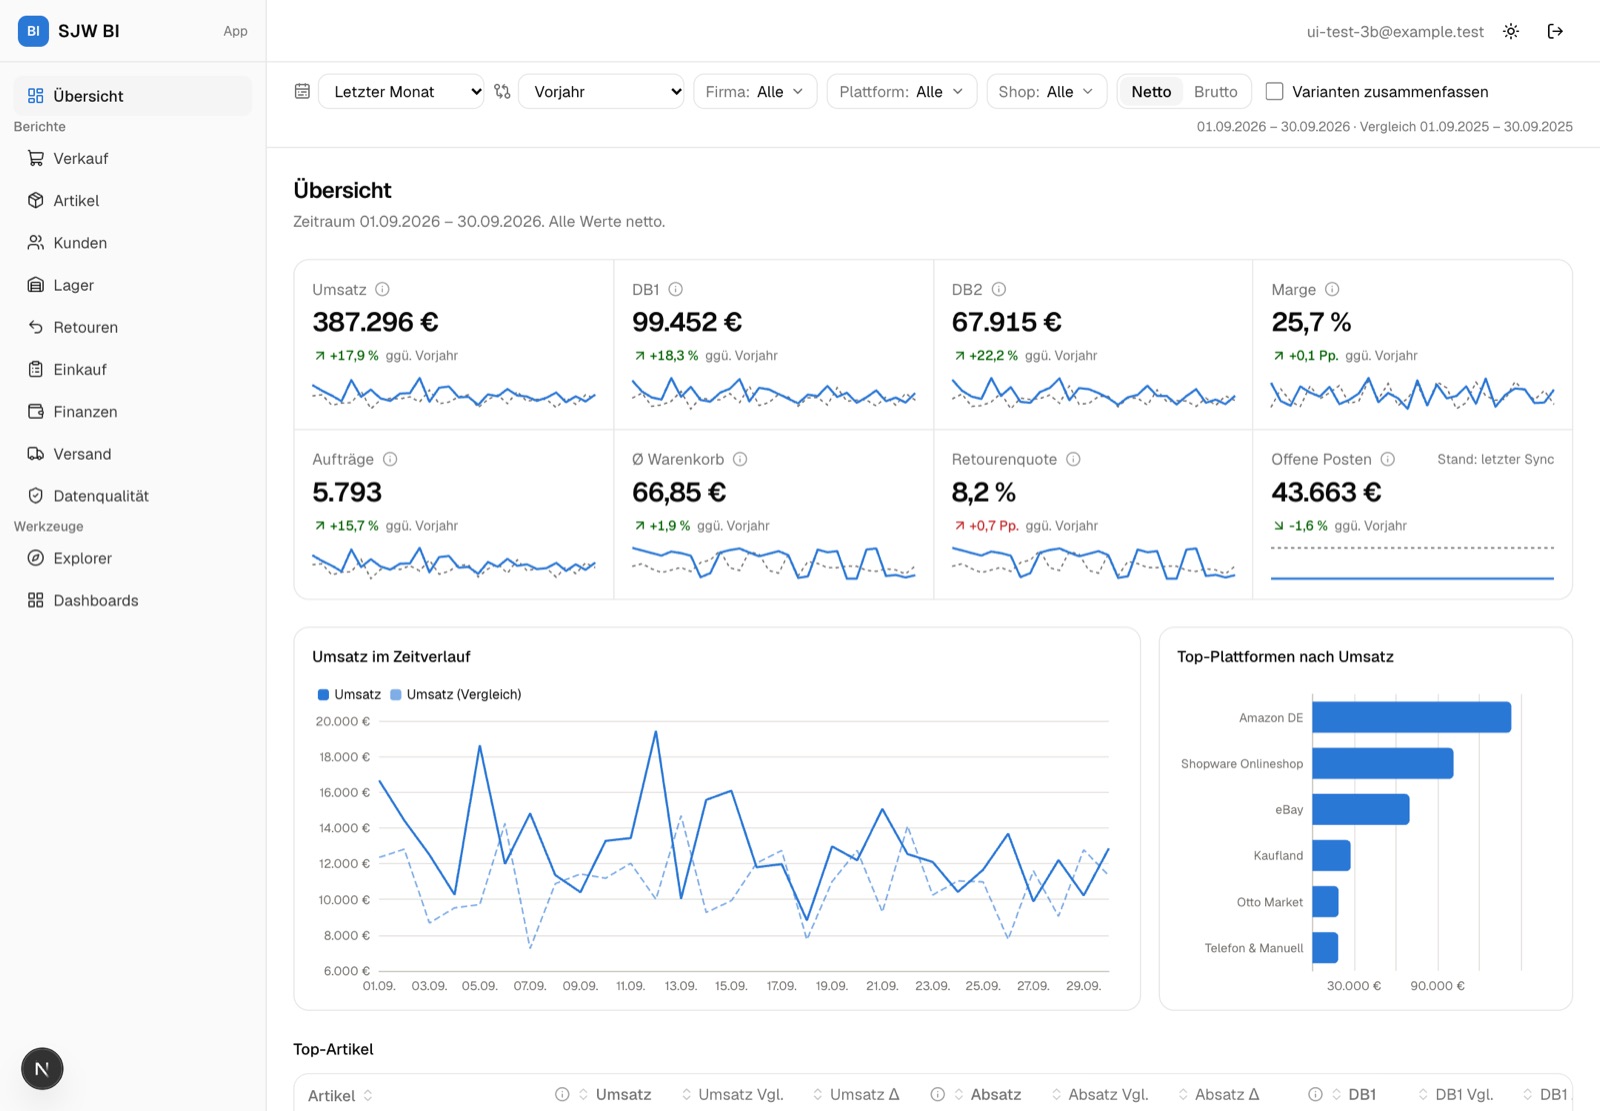Enable Varianten zusammenfassen checkbox
This screenshot has height=1111, width=1600.
click(1274, 91)
